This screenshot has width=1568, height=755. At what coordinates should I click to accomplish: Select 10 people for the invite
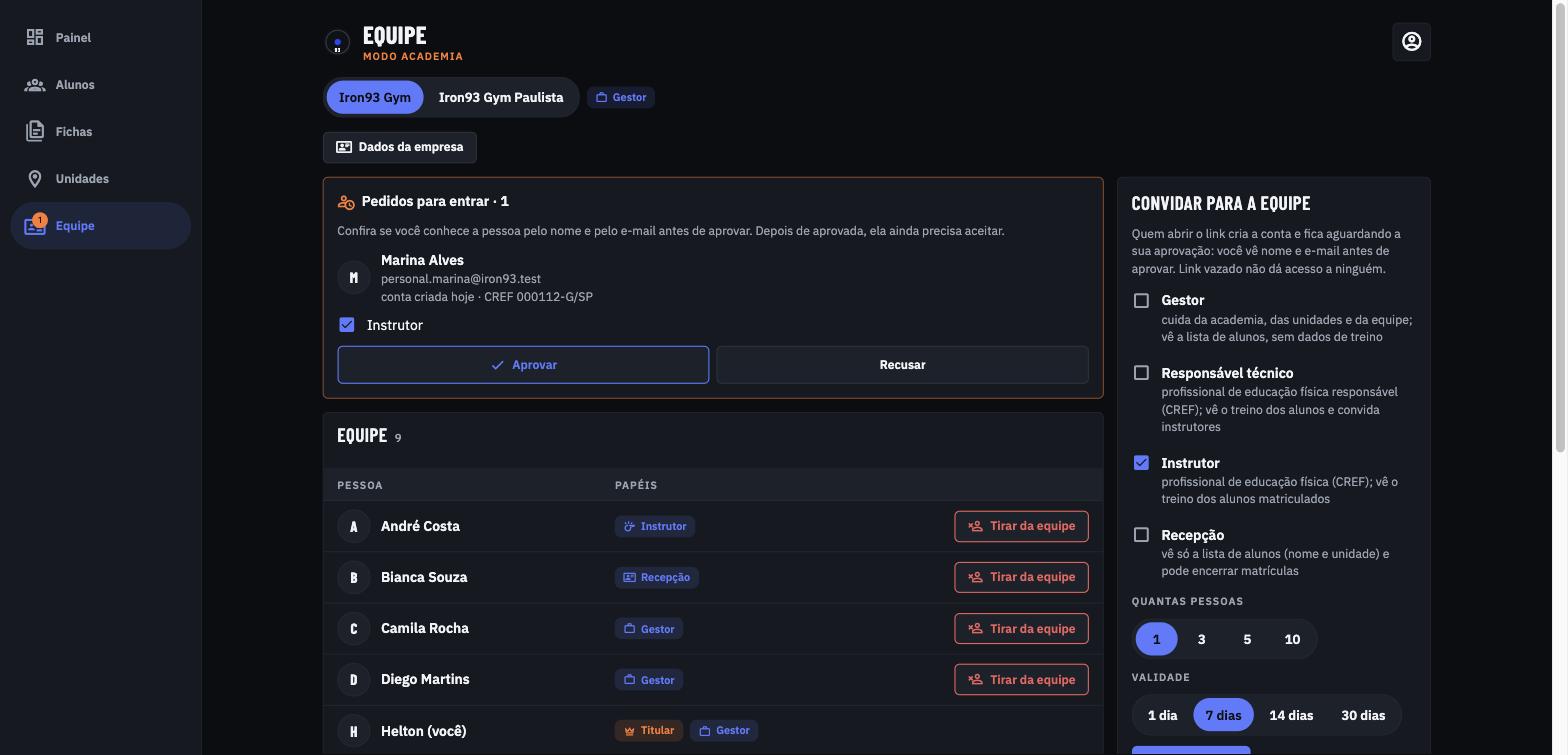tap(1292, 639)
